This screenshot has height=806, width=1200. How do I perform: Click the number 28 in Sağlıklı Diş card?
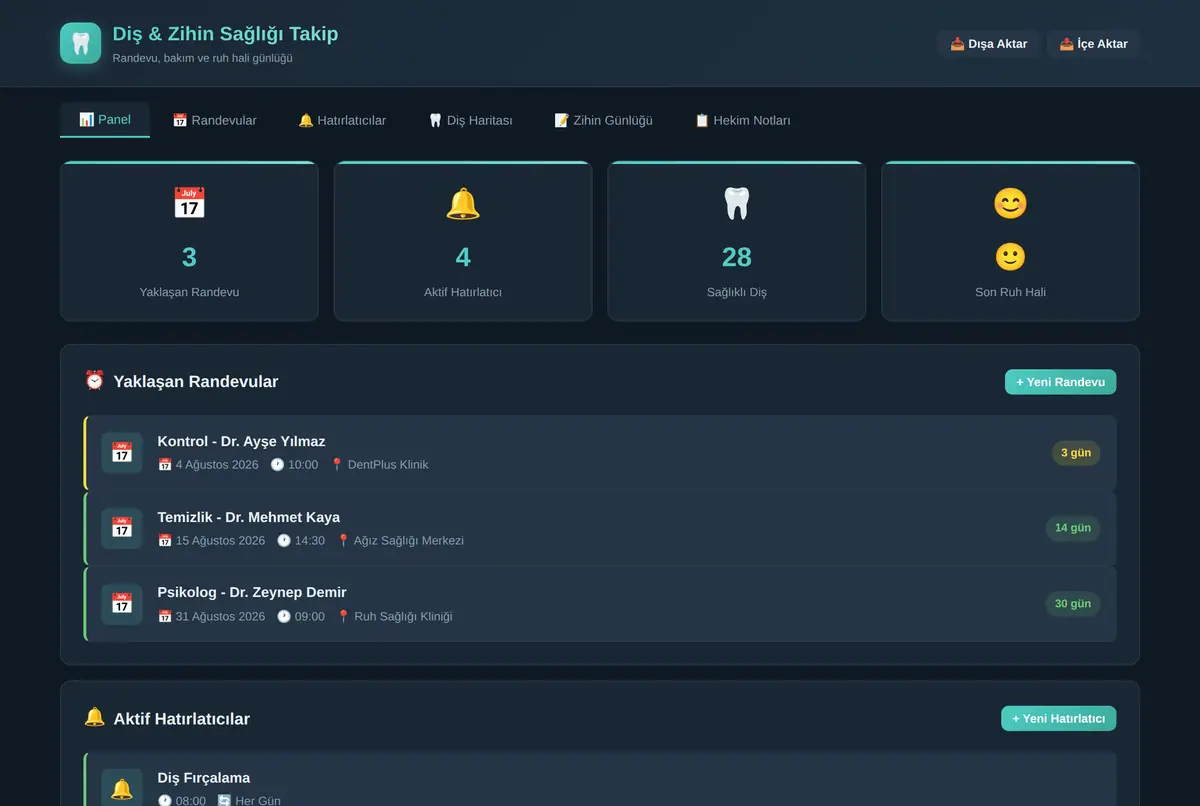(737, 257)
